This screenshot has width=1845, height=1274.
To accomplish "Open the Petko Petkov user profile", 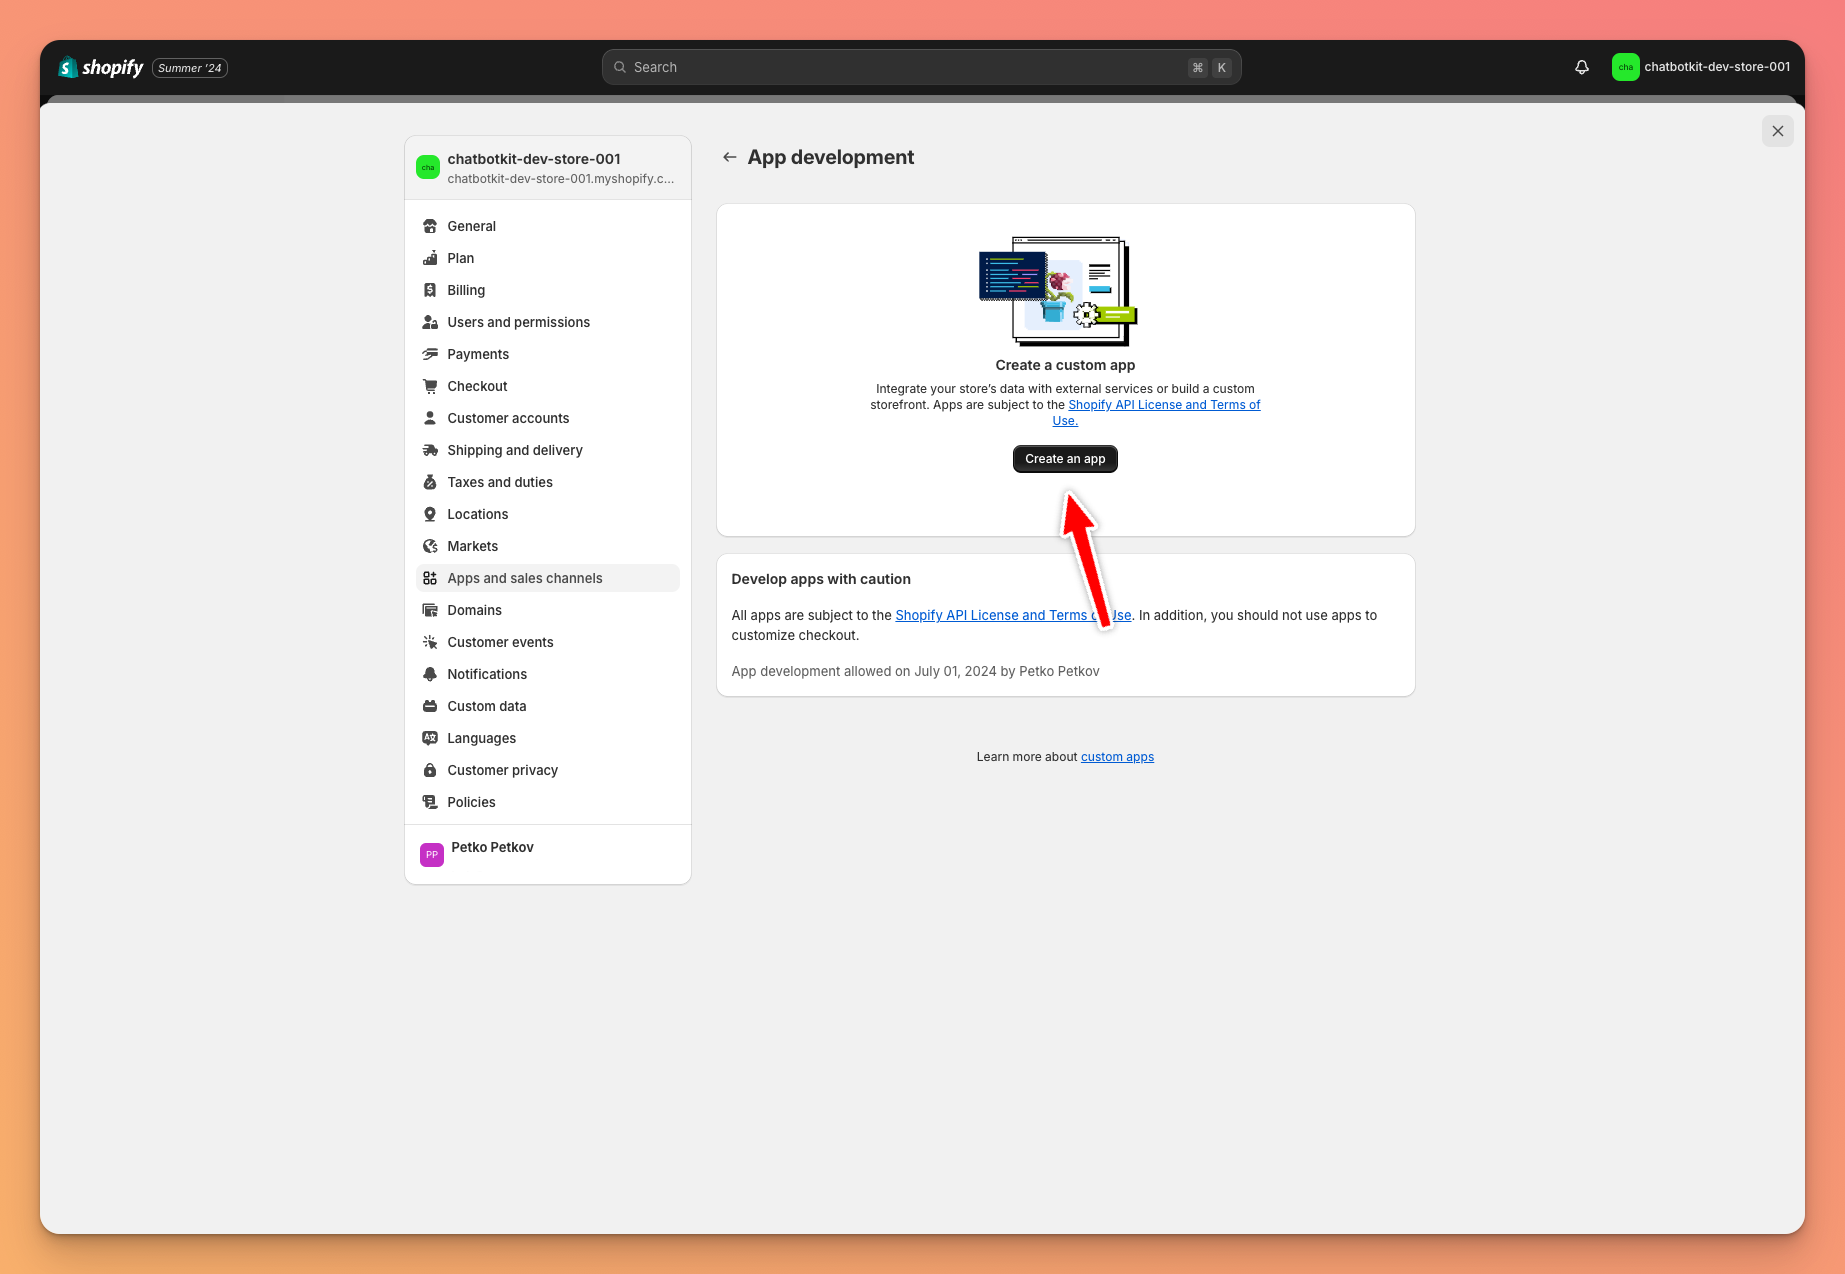I will tap(548, 854).
